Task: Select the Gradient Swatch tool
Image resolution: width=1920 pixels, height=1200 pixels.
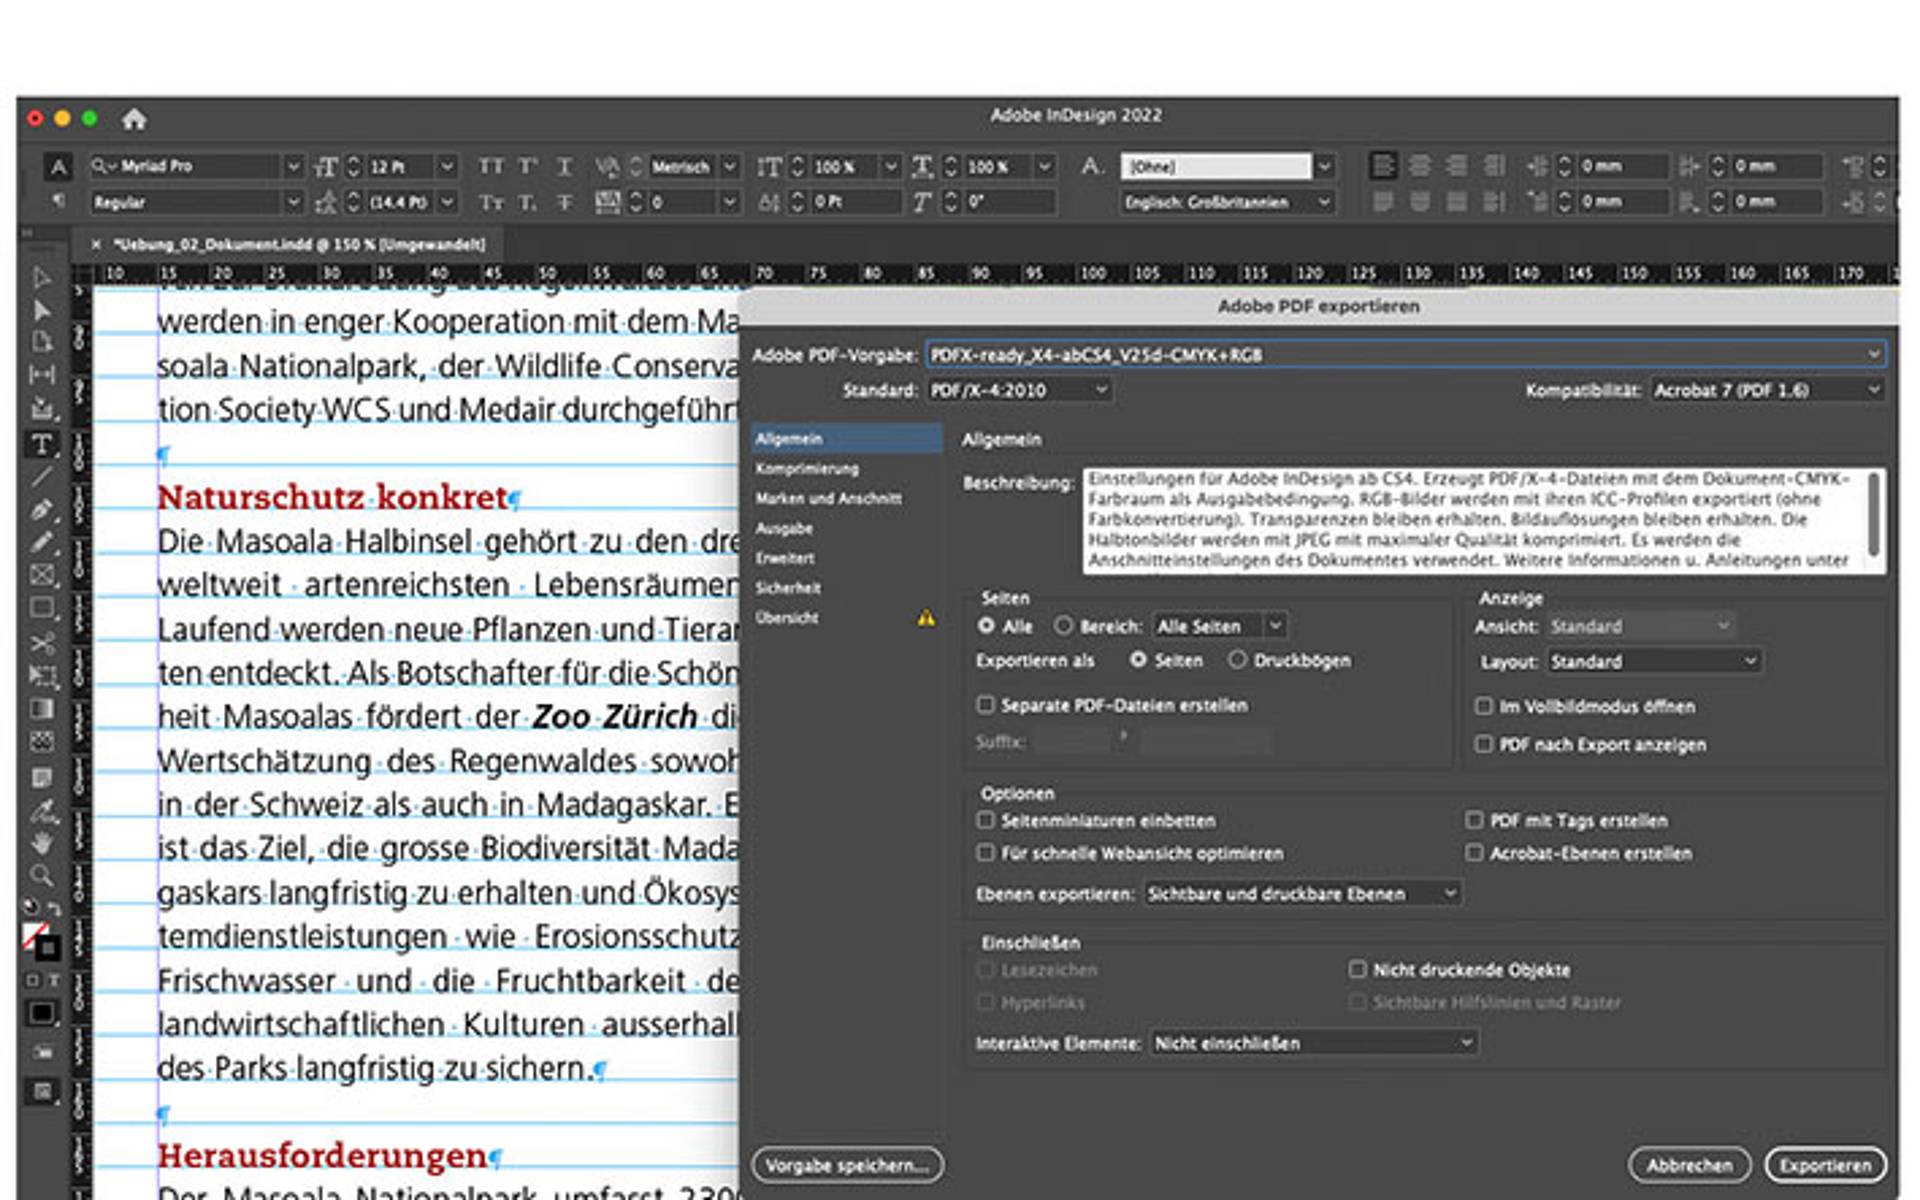Action: [x=42, y=709]
